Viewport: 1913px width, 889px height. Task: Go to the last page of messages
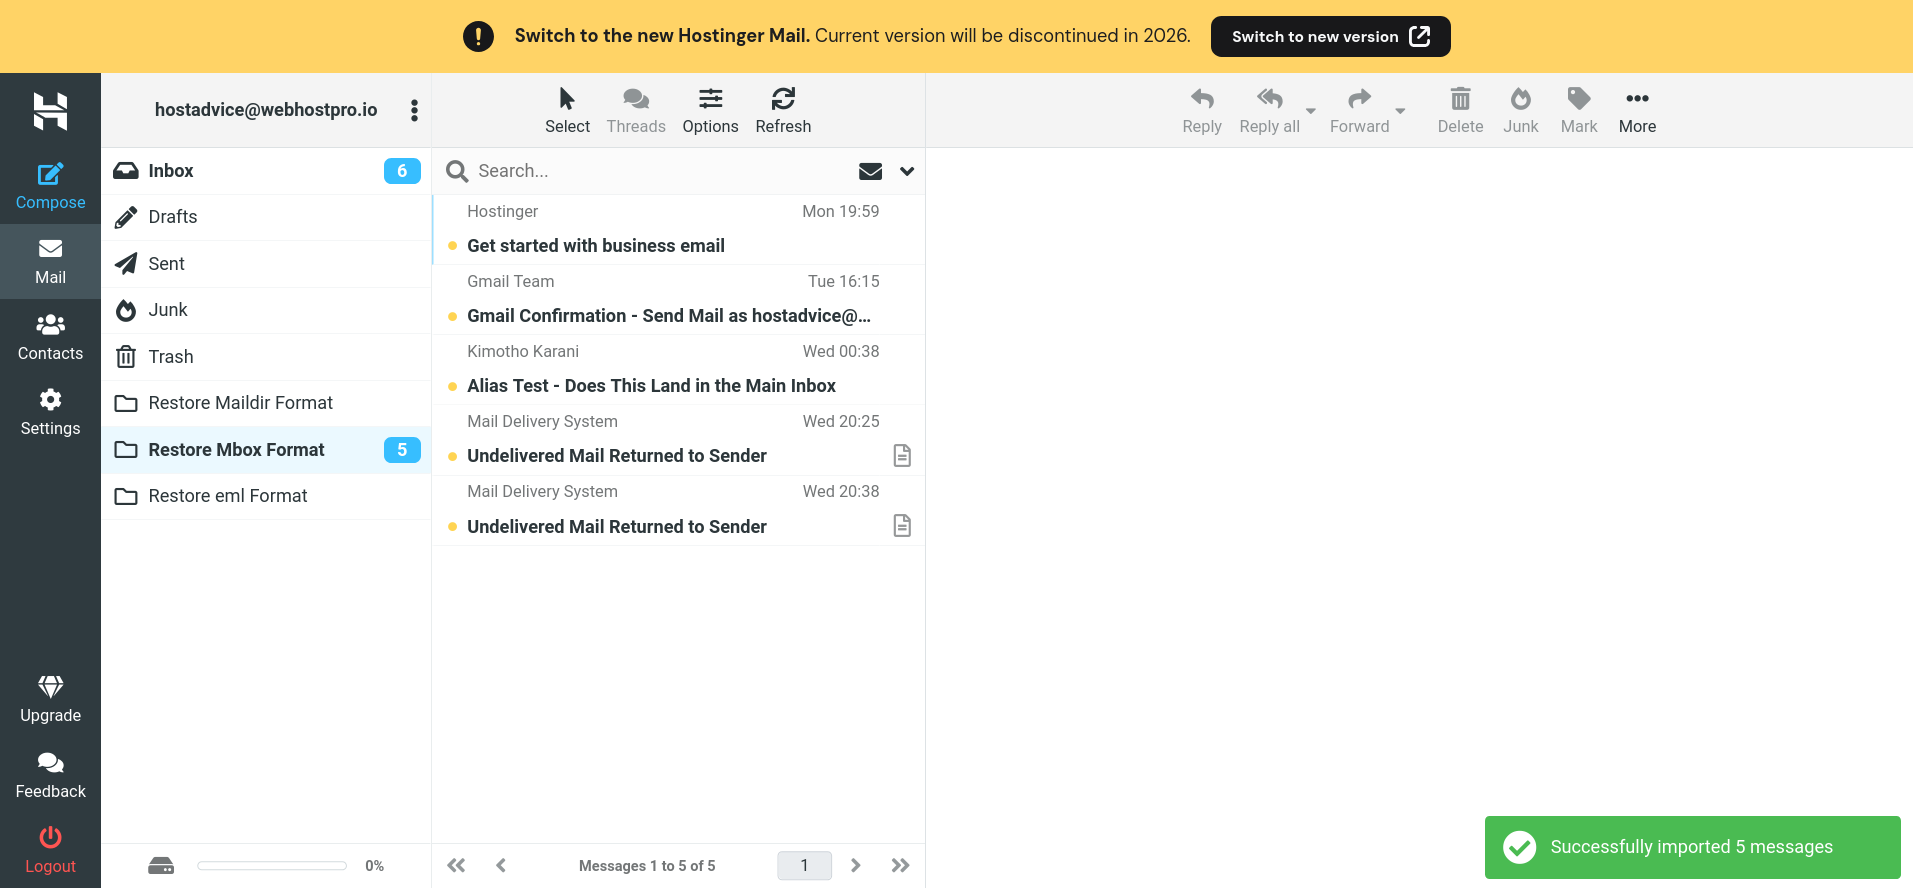(900, 866)
